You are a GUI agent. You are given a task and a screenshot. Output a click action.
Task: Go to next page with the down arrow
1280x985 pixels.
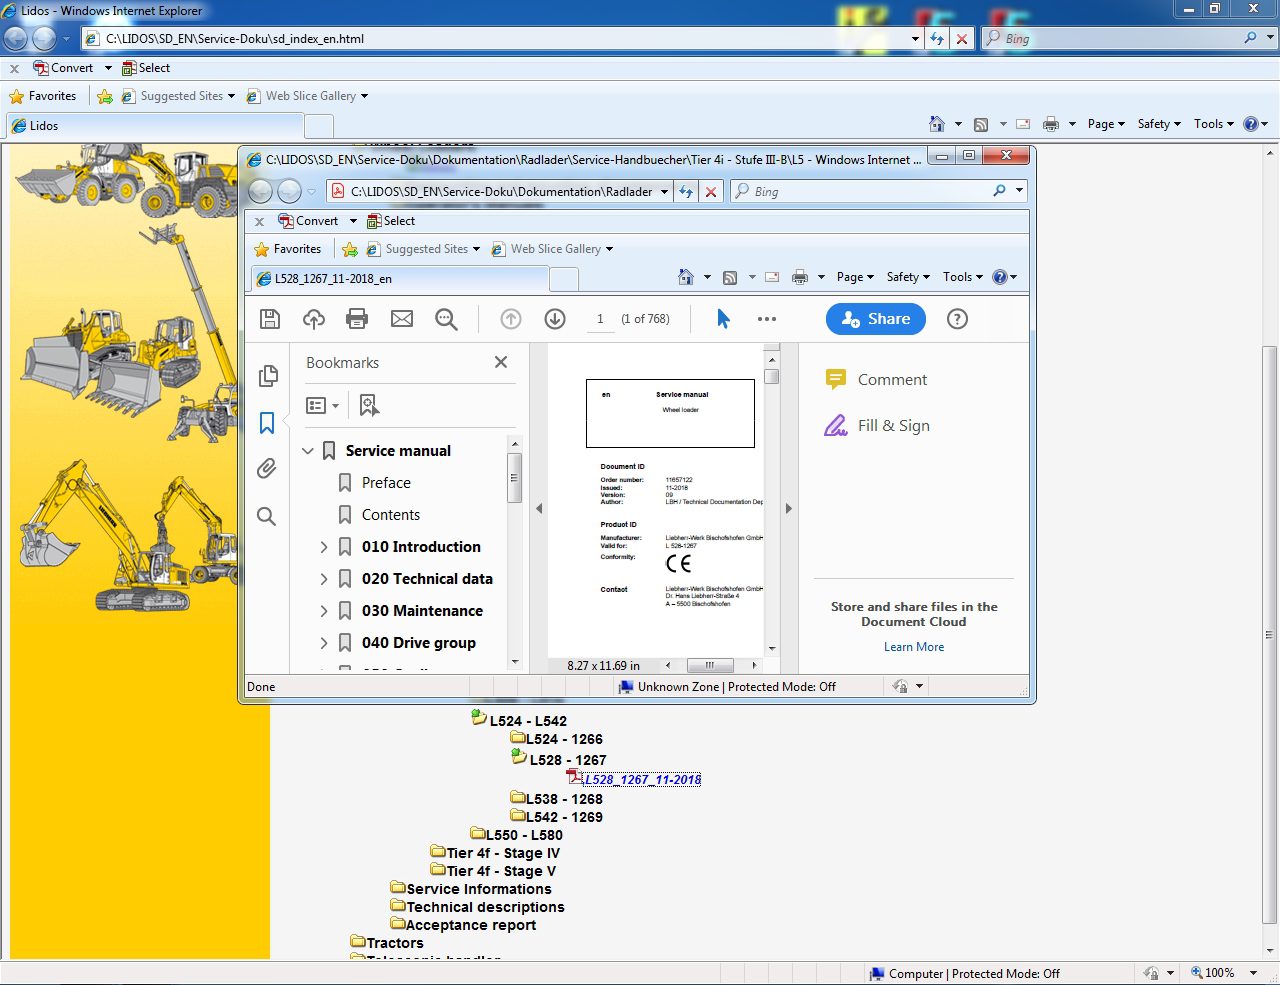[555, 319]
